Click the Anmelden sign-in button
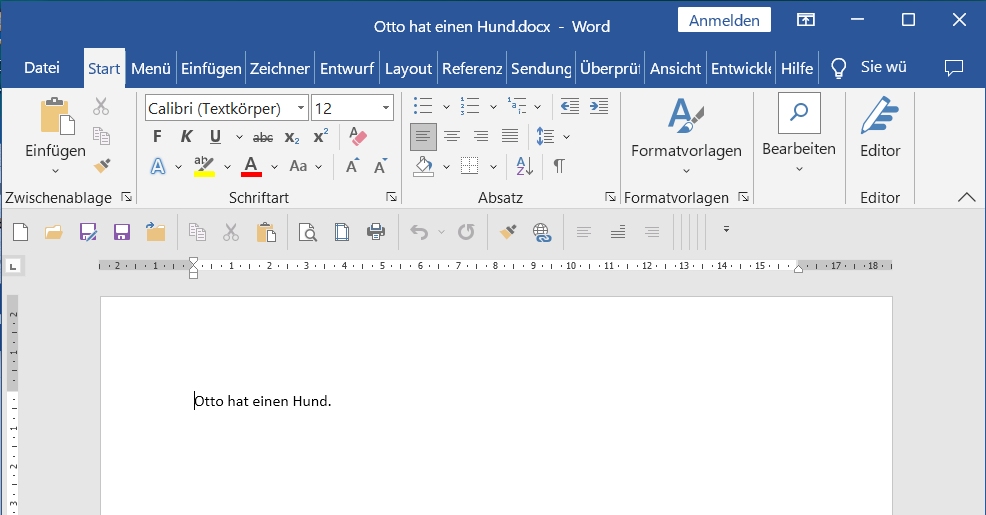 (724, 20)
